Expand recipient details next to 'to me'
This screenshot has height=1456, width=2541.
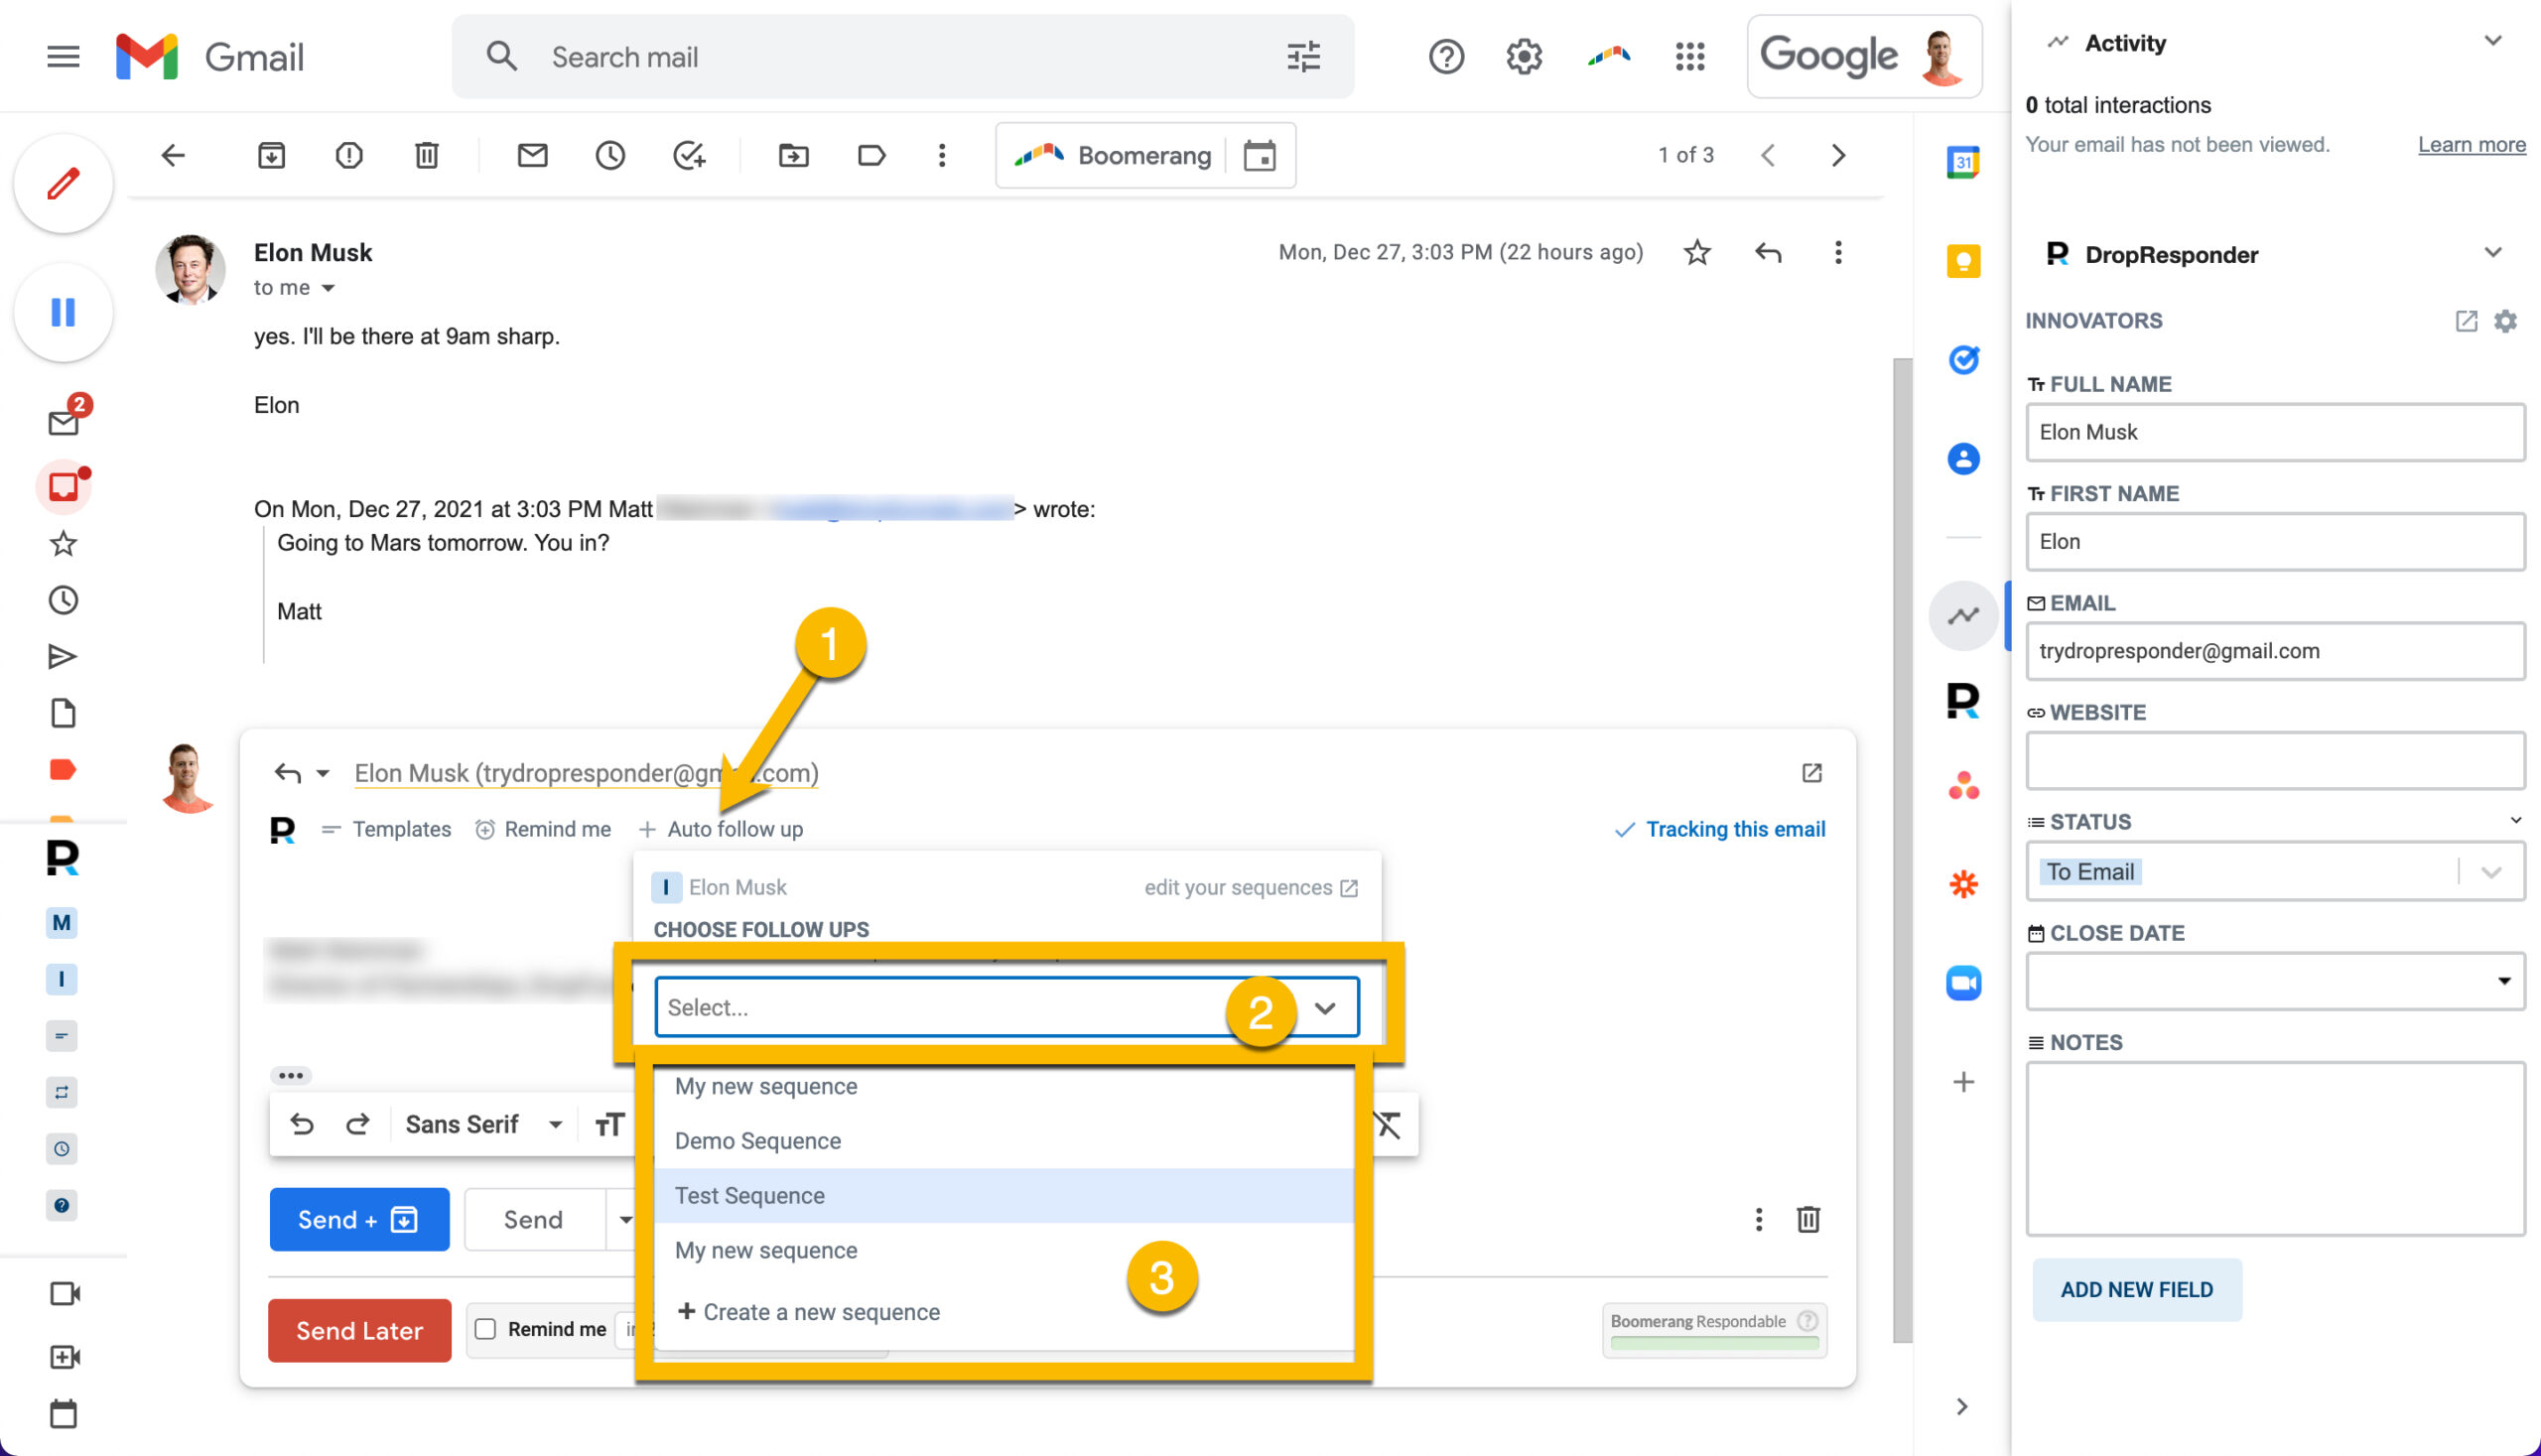tap(327, 288)
